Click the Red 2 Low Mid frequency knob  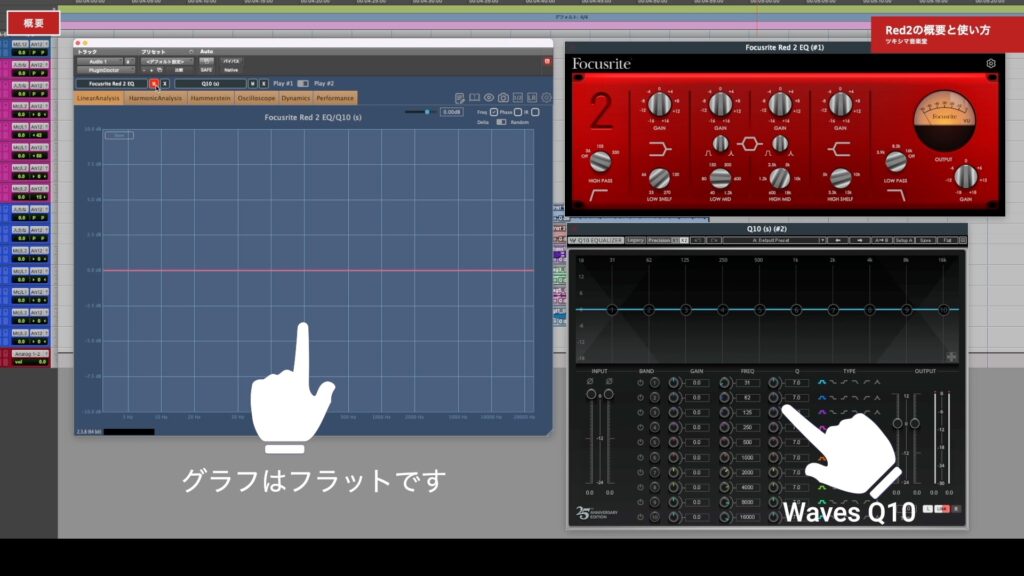point(720,178)
